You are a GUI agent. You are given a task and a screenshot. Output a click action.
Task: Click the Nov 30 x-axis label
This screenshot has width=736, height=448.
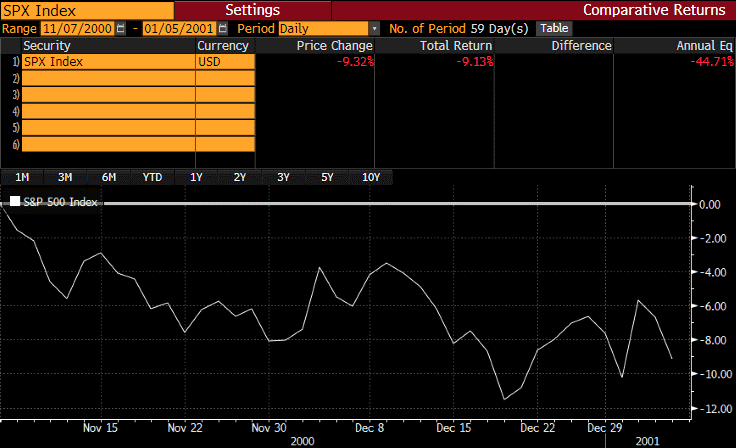tap(269, 428)
